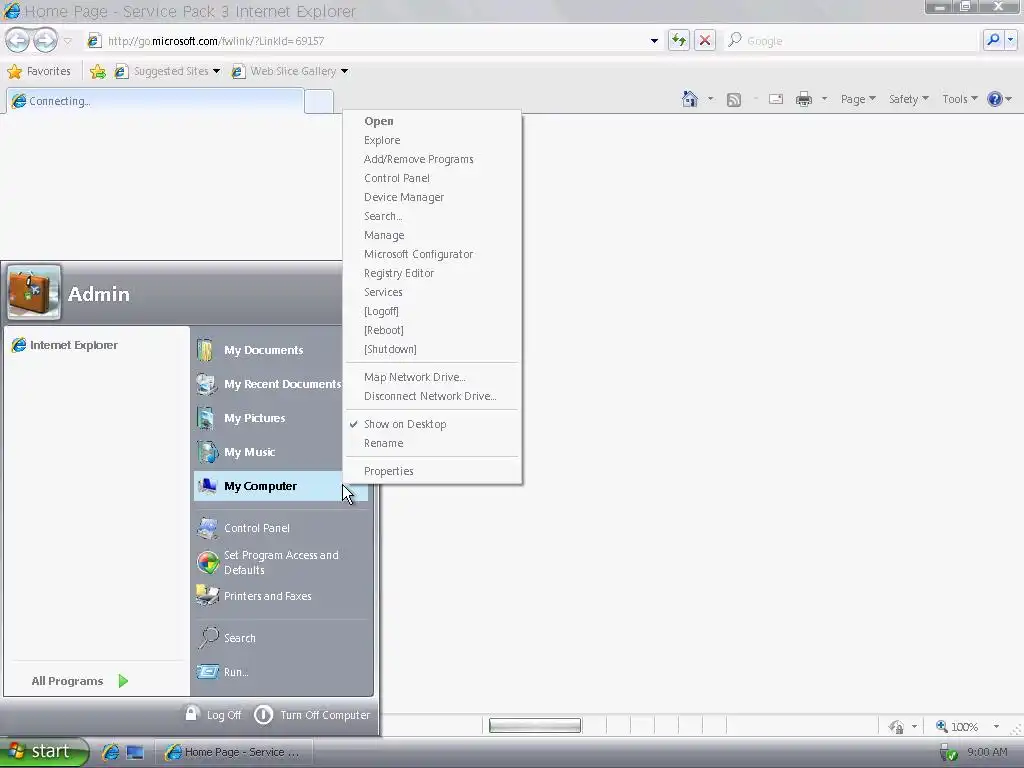Choose Explore in the context menu
Viewport: 1024px width, 768px height.
(x=432, y=140)
